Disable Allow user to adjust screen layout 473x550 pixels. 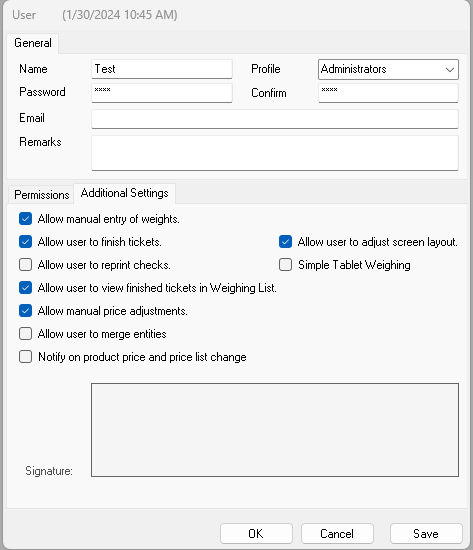(285, 242)
